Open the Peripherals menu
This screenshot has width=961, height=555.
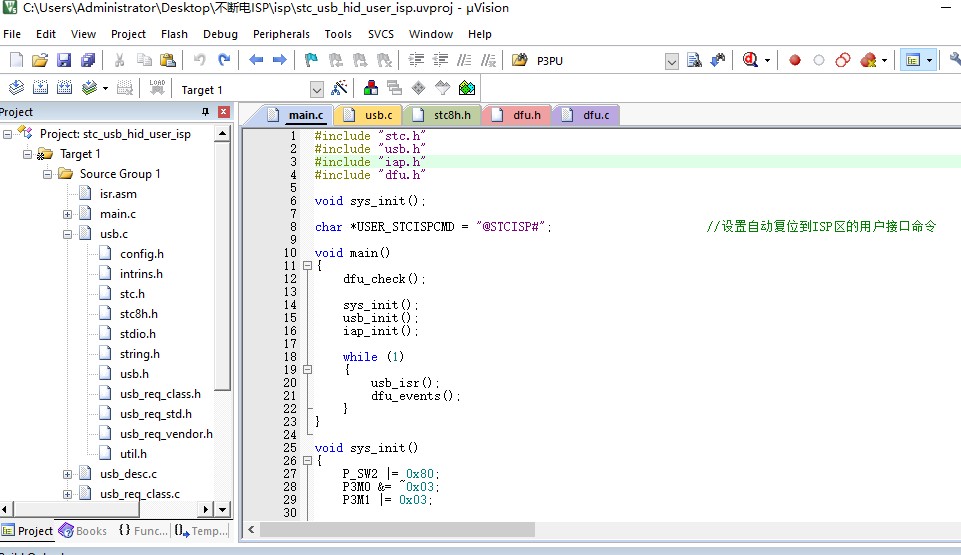[281, 34]
